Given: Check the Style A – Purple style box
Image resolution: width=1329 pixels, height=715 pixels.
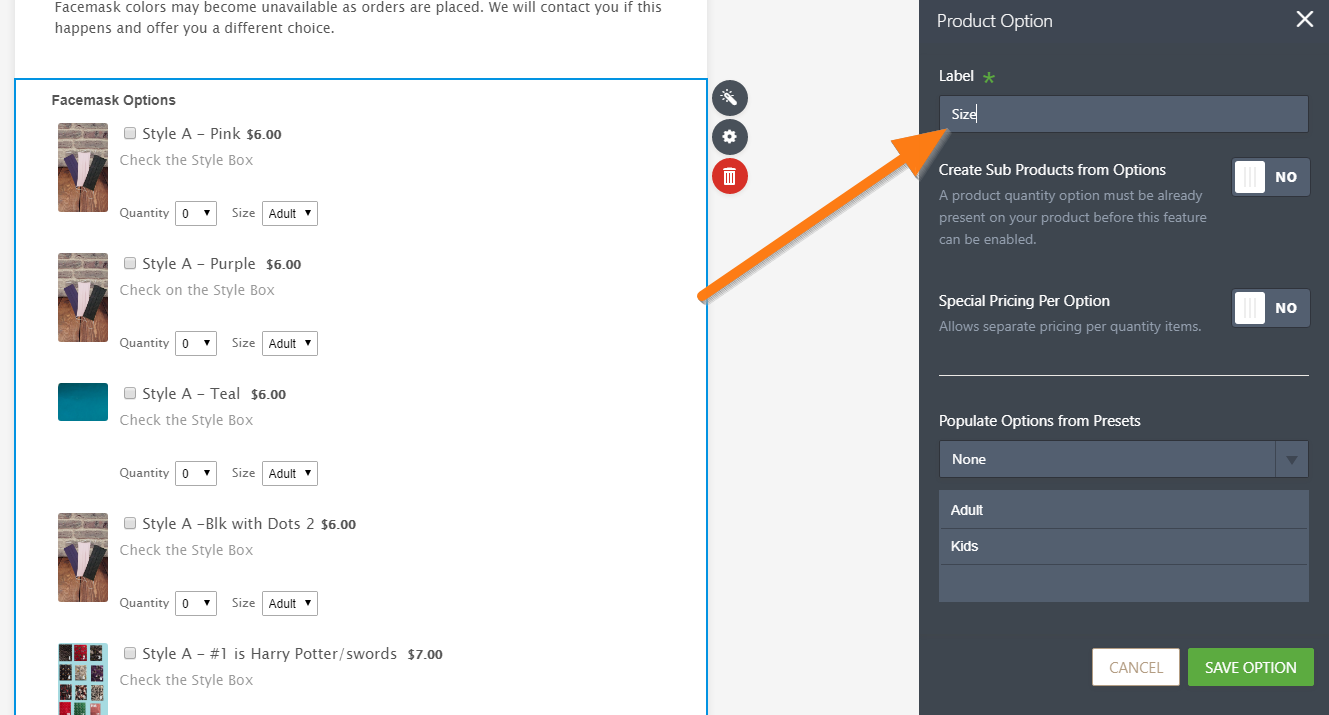Looking at the screenshot, I should 129,263.
